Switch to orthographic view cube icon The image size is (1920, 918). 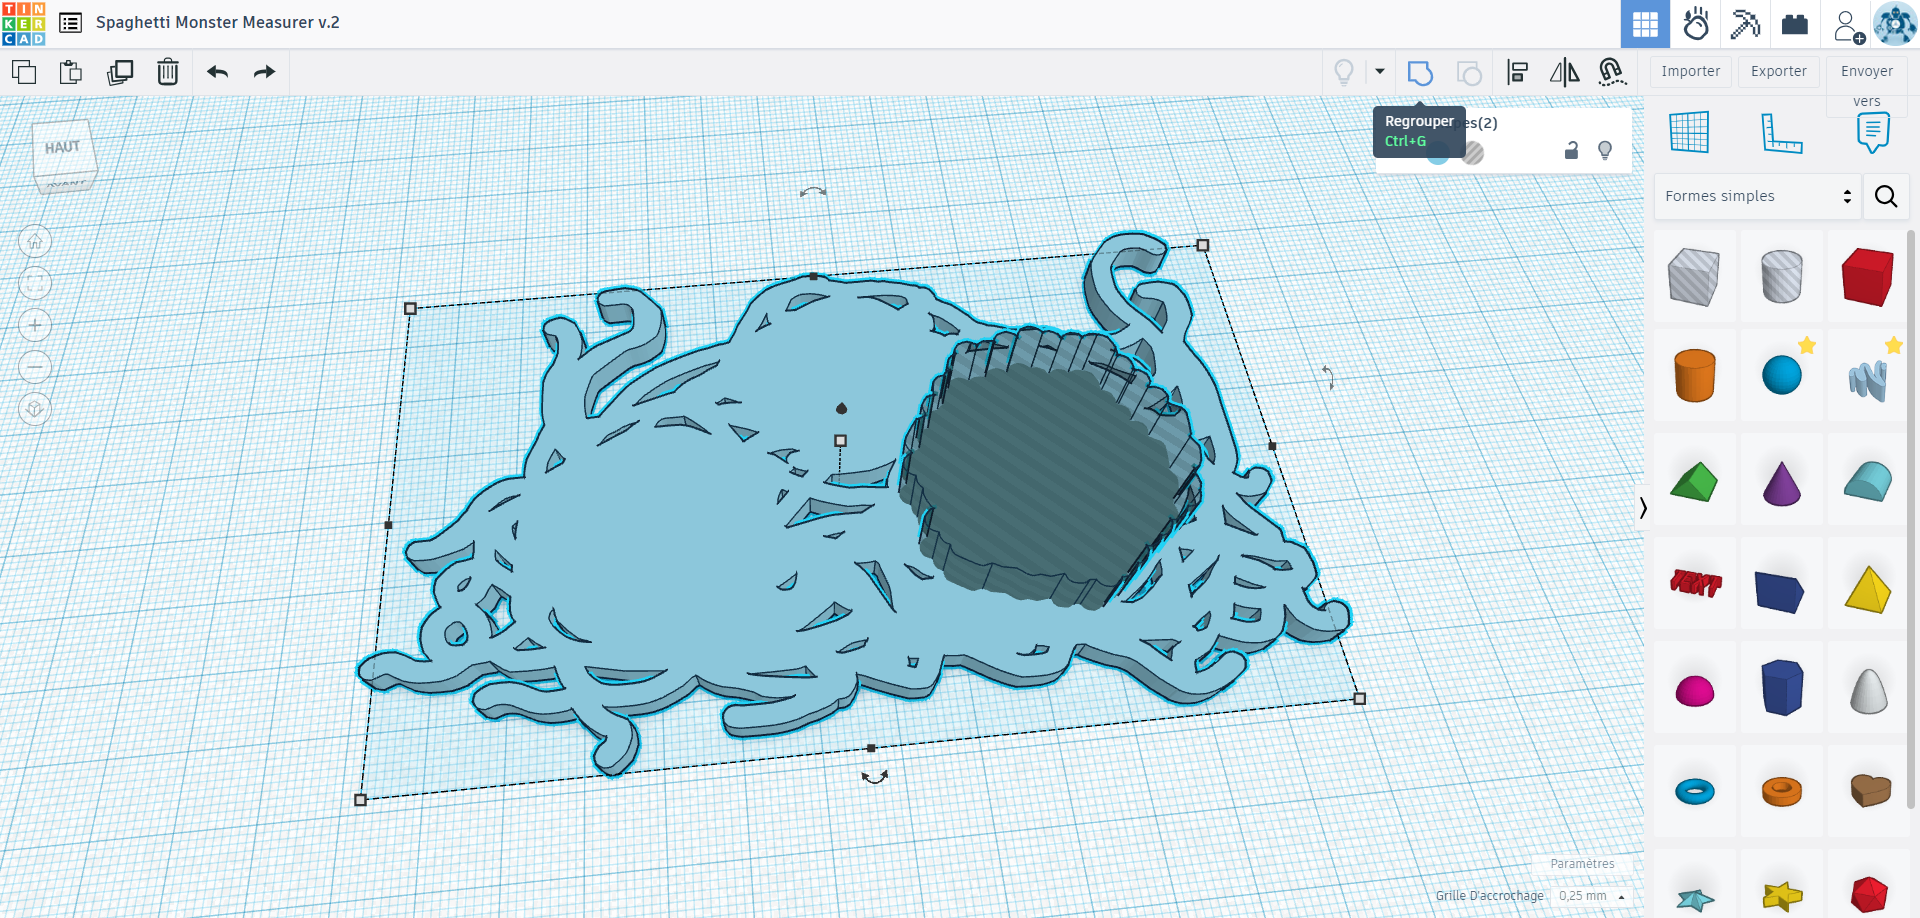click(35, 409)
